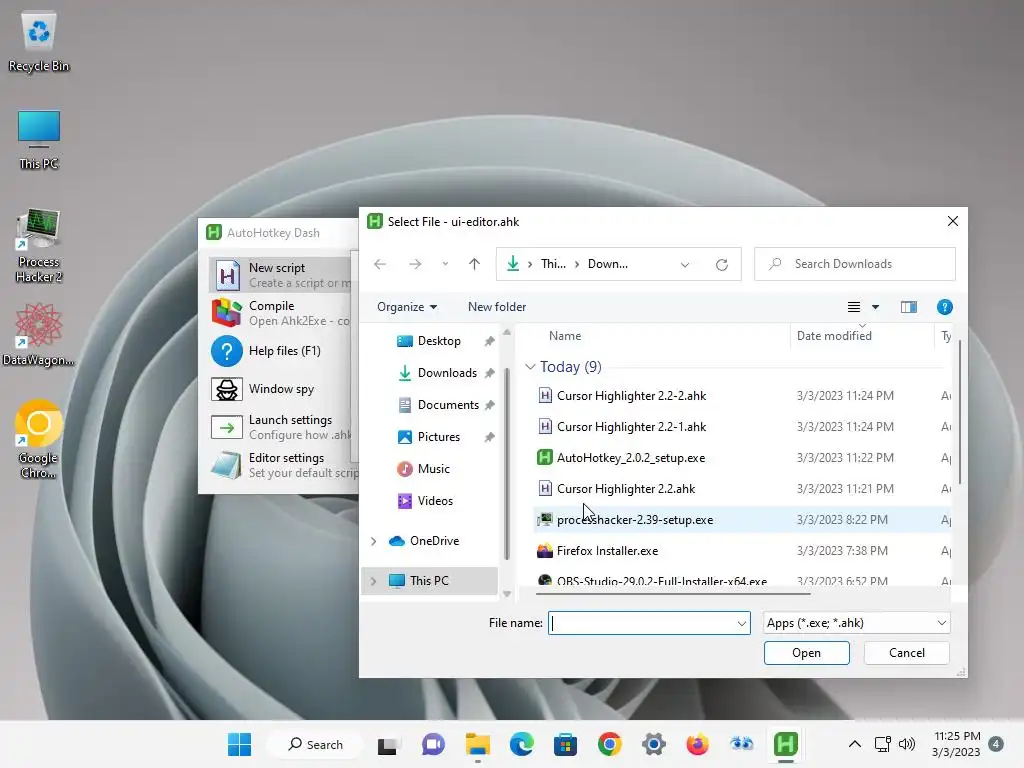Open Recycle Bin desktop icon

click(x=39, y=42)
